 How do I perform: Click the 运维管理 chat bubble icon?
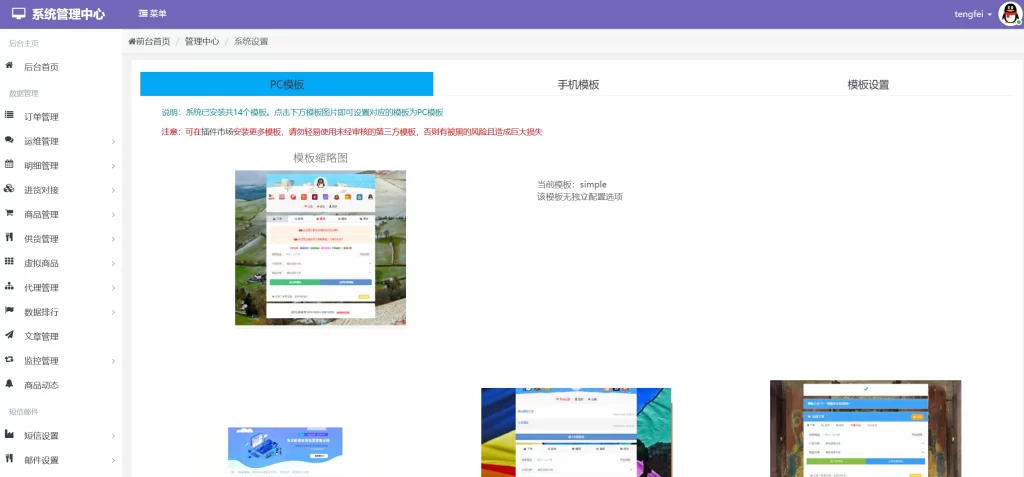click(9, 141)
